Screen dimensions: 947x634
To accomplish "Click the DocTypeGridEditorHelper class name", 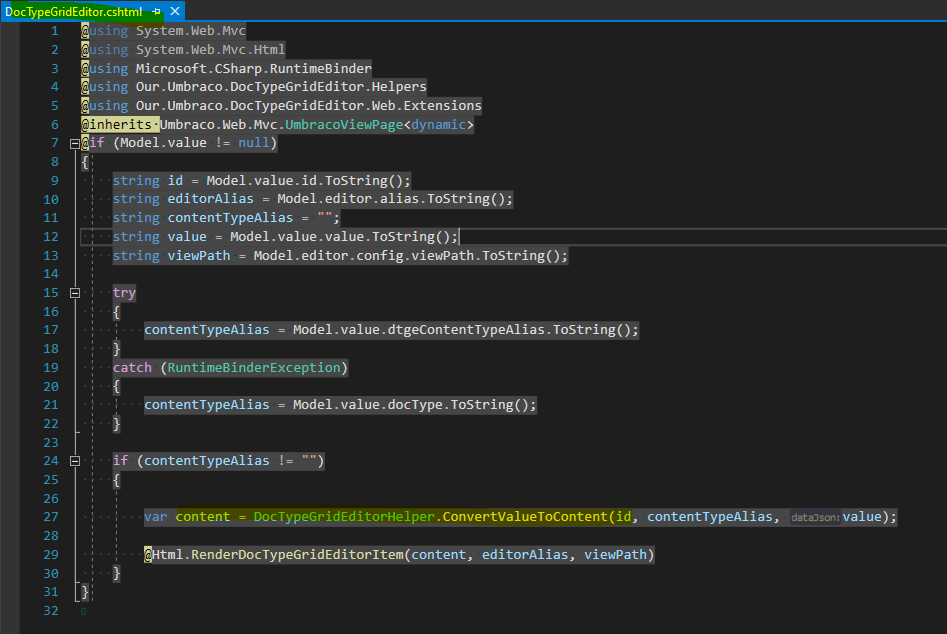I will coord(344,517).
